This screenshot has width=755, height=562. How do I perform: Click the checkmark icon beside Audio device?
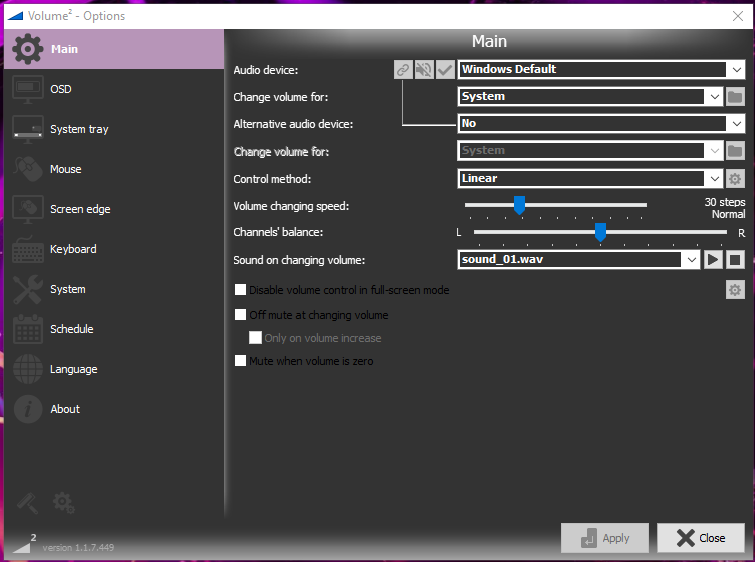point(445,70)
